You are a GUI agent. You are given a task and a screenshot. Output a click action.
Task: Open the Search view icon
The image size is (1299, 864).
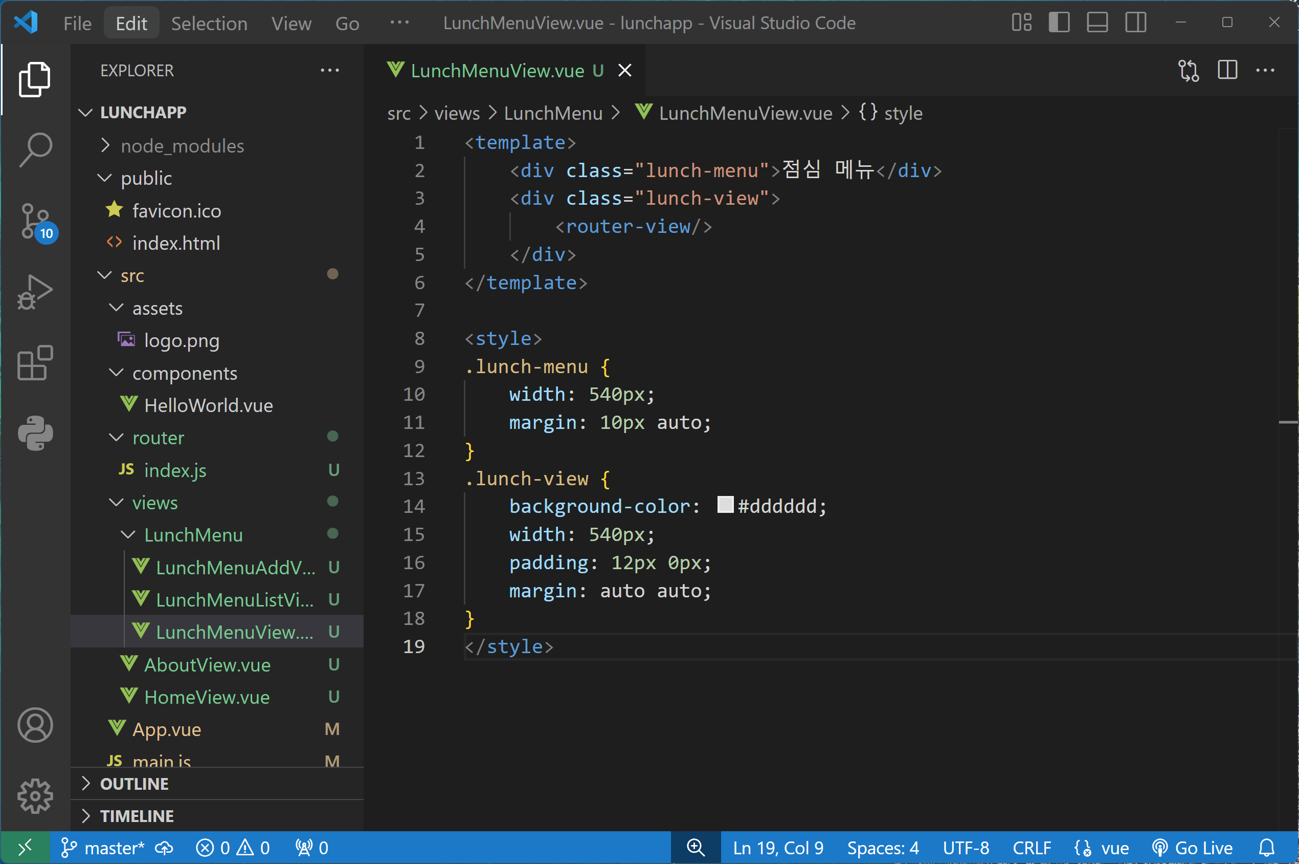coord(35,150)
